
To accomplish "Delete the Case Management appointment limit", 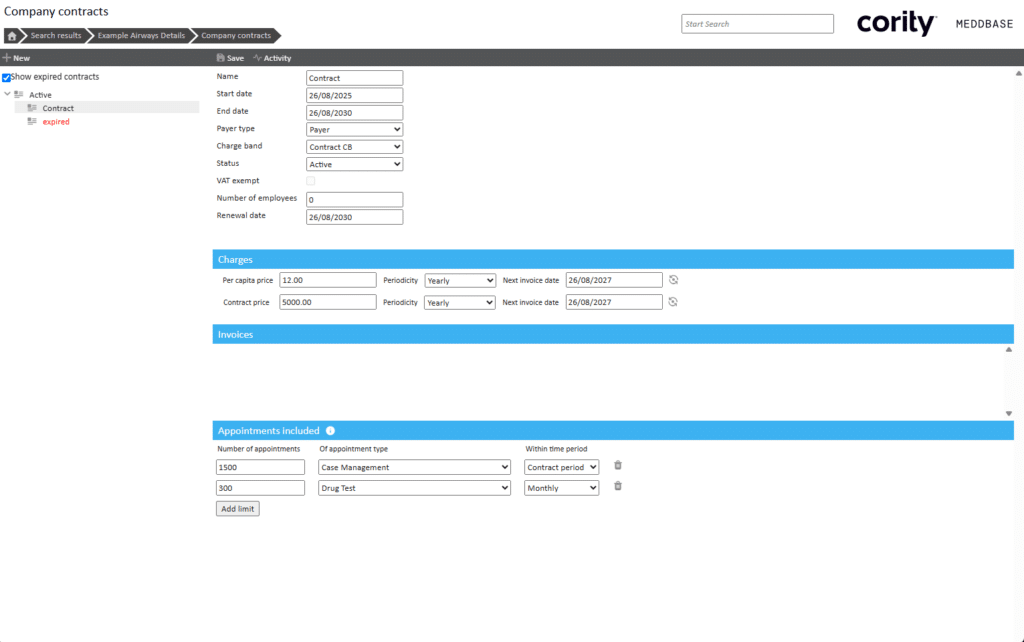I will pos(618,466).
